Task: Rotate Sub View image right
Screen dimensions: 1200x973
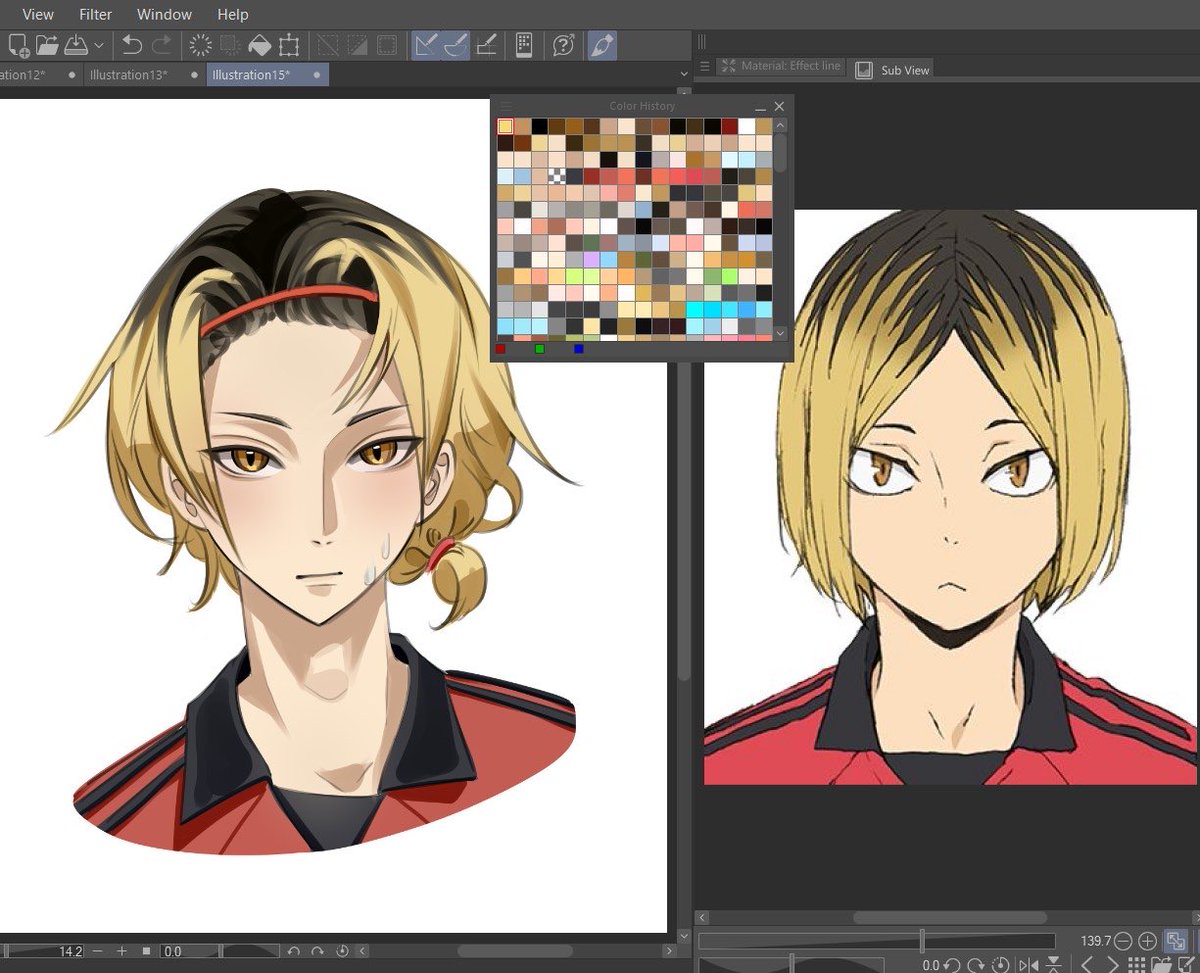Action: (x=977, y=965)
